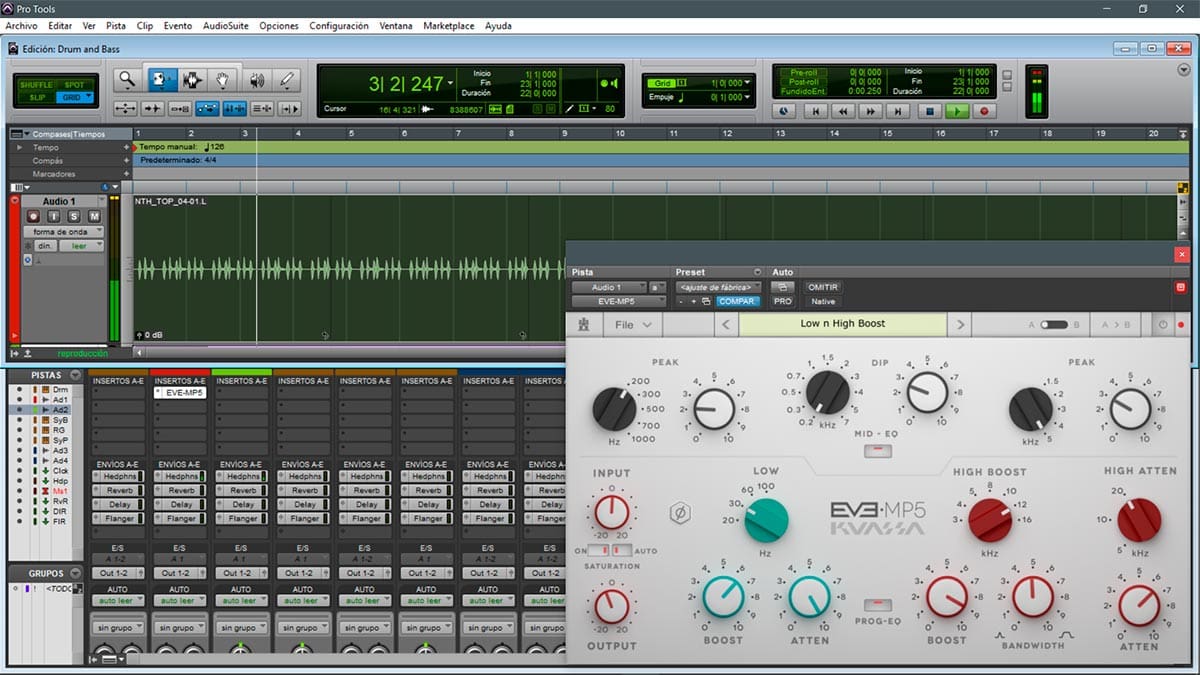Open the File dropdown in EVE-MP5

pos(633,324)
